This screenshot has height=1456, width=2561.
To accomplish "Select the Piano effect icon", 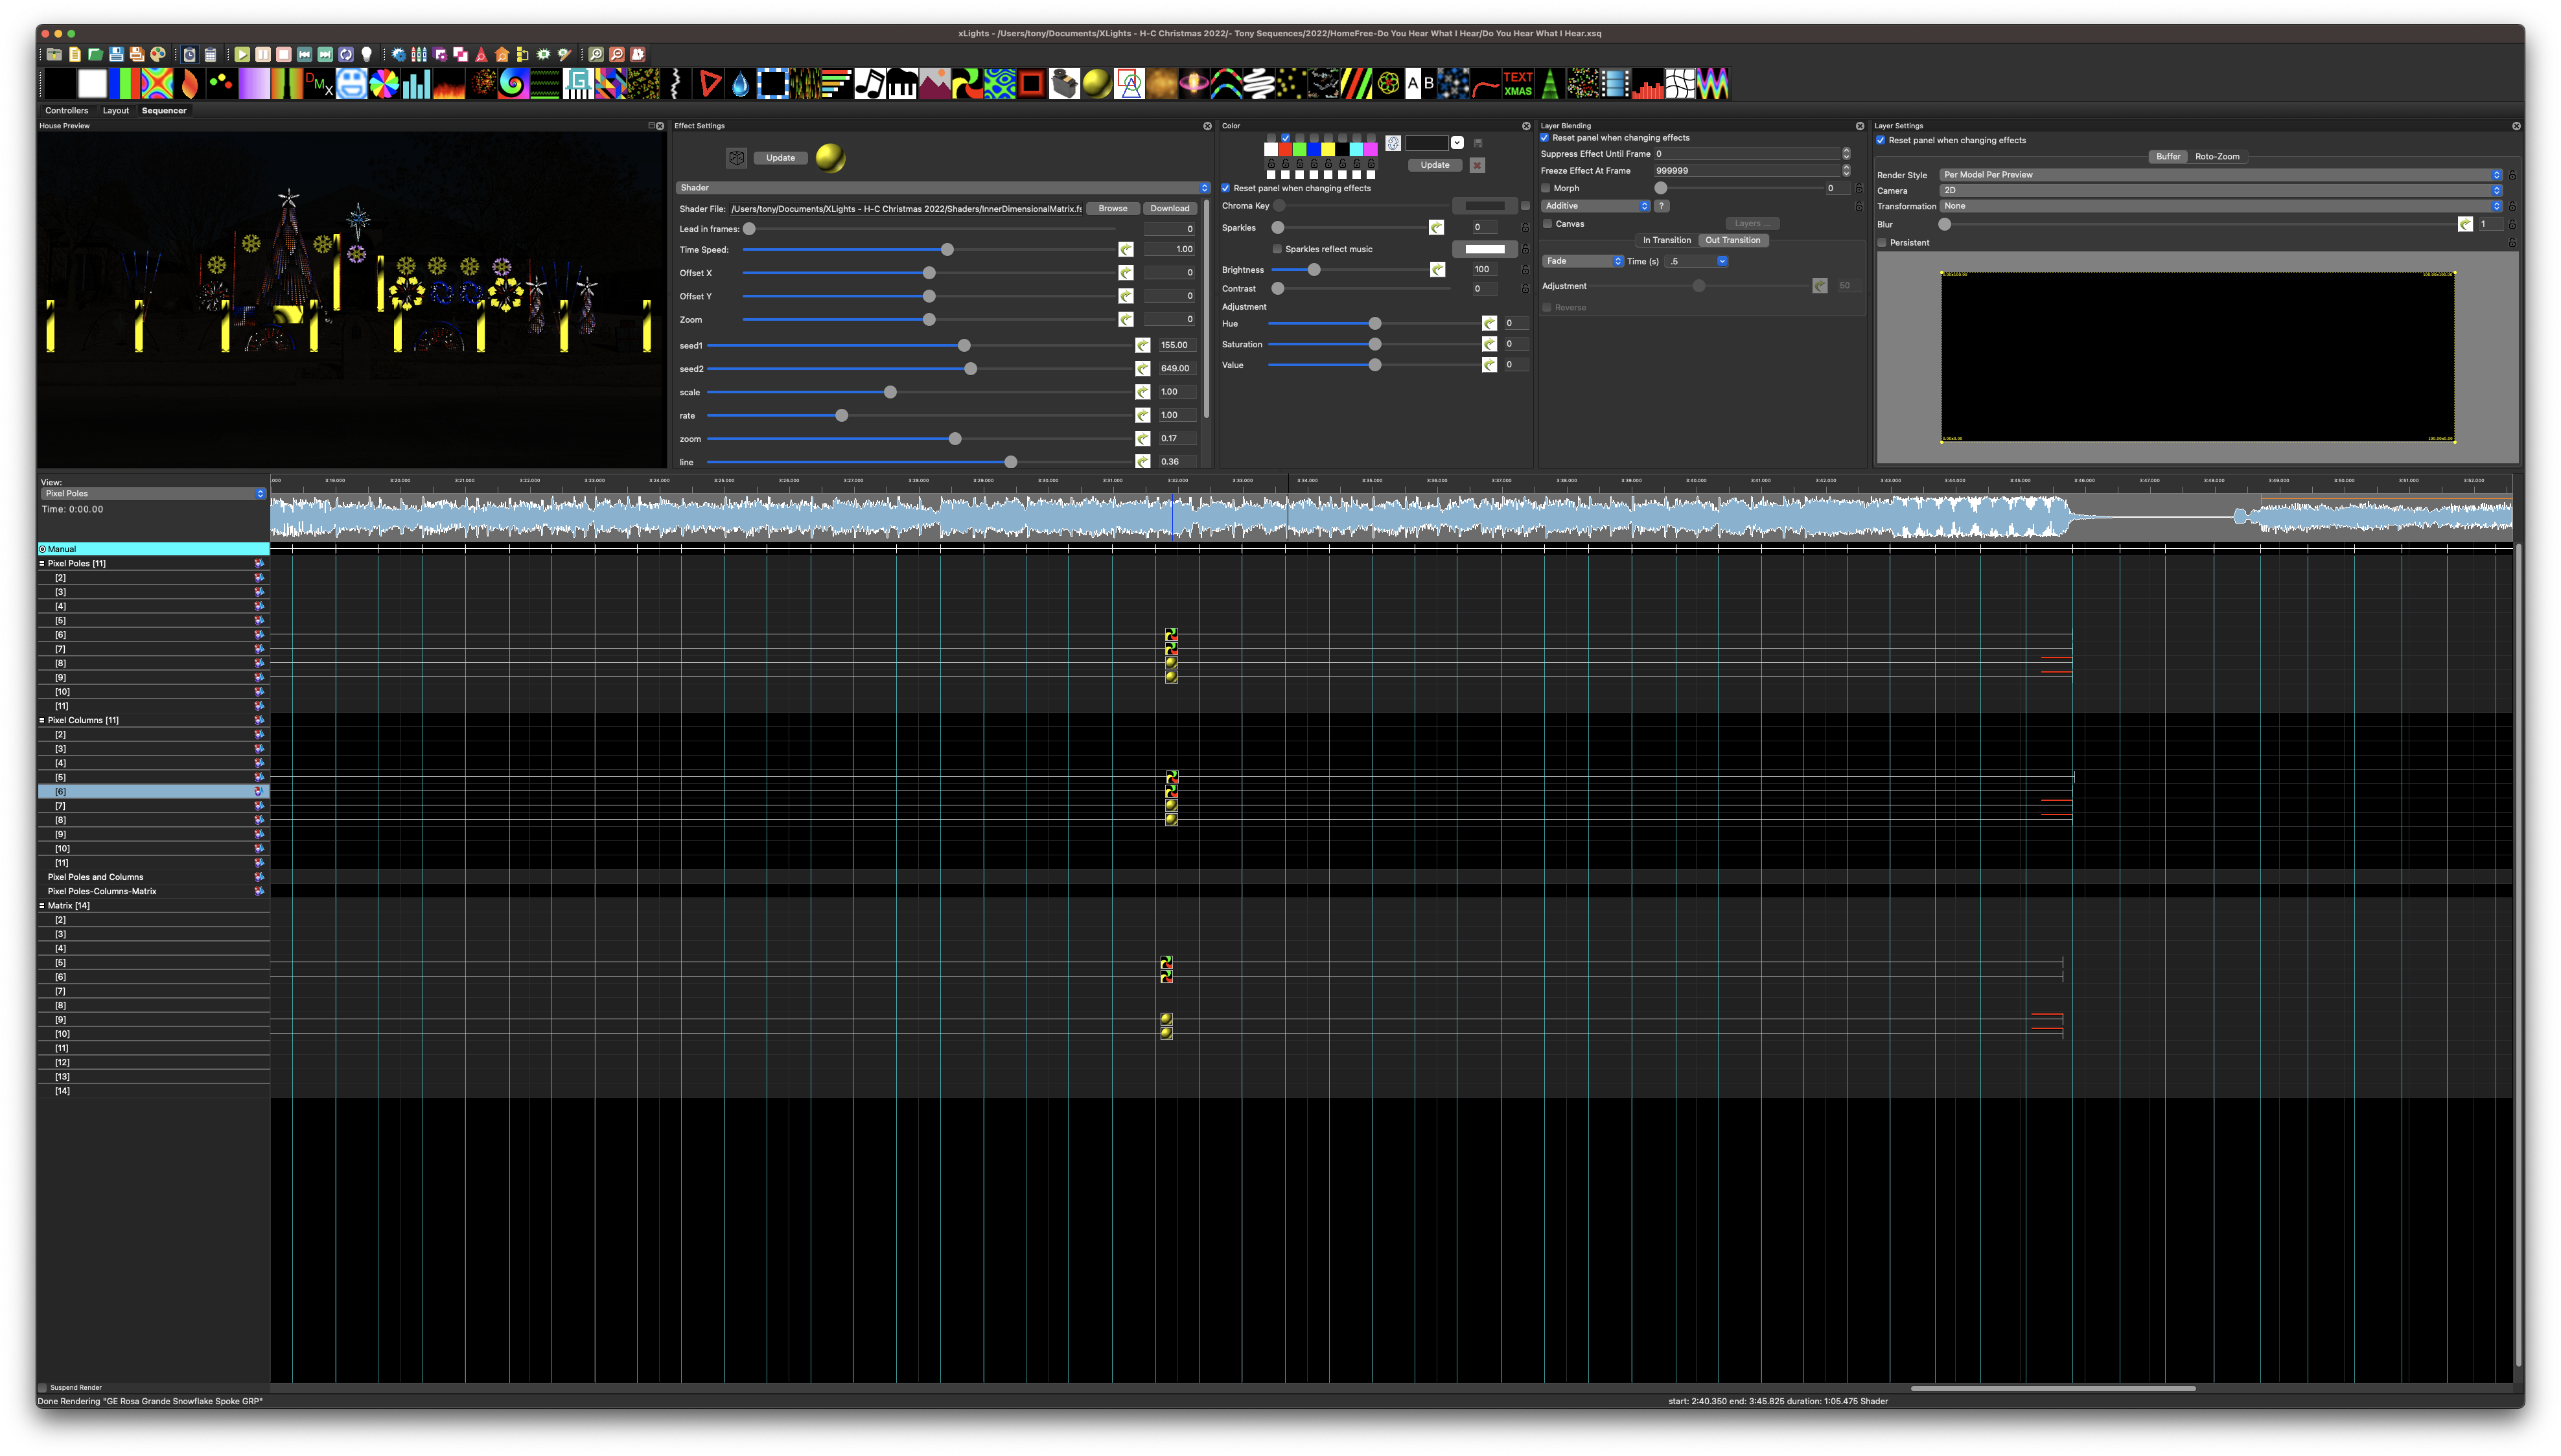I will coord(902,85).
